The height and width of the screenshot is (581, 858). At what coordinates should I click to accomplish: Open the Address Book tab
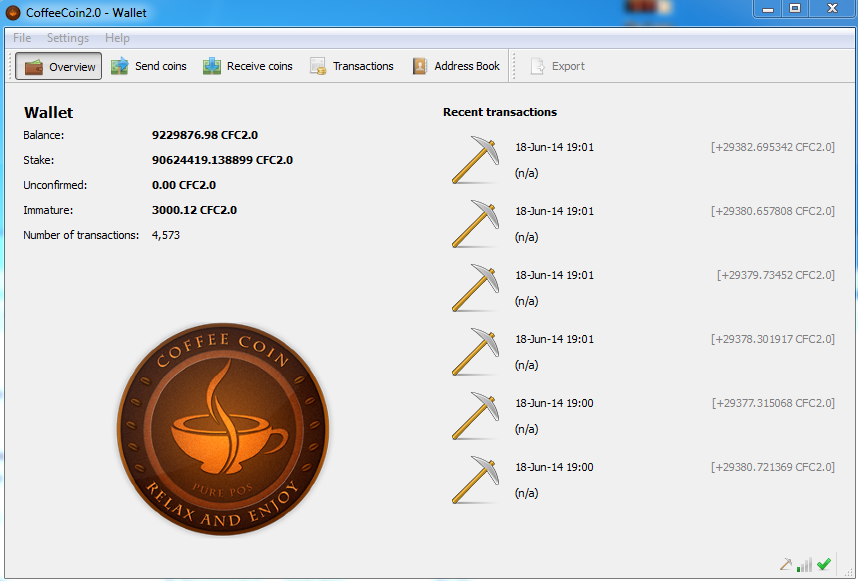456,66
